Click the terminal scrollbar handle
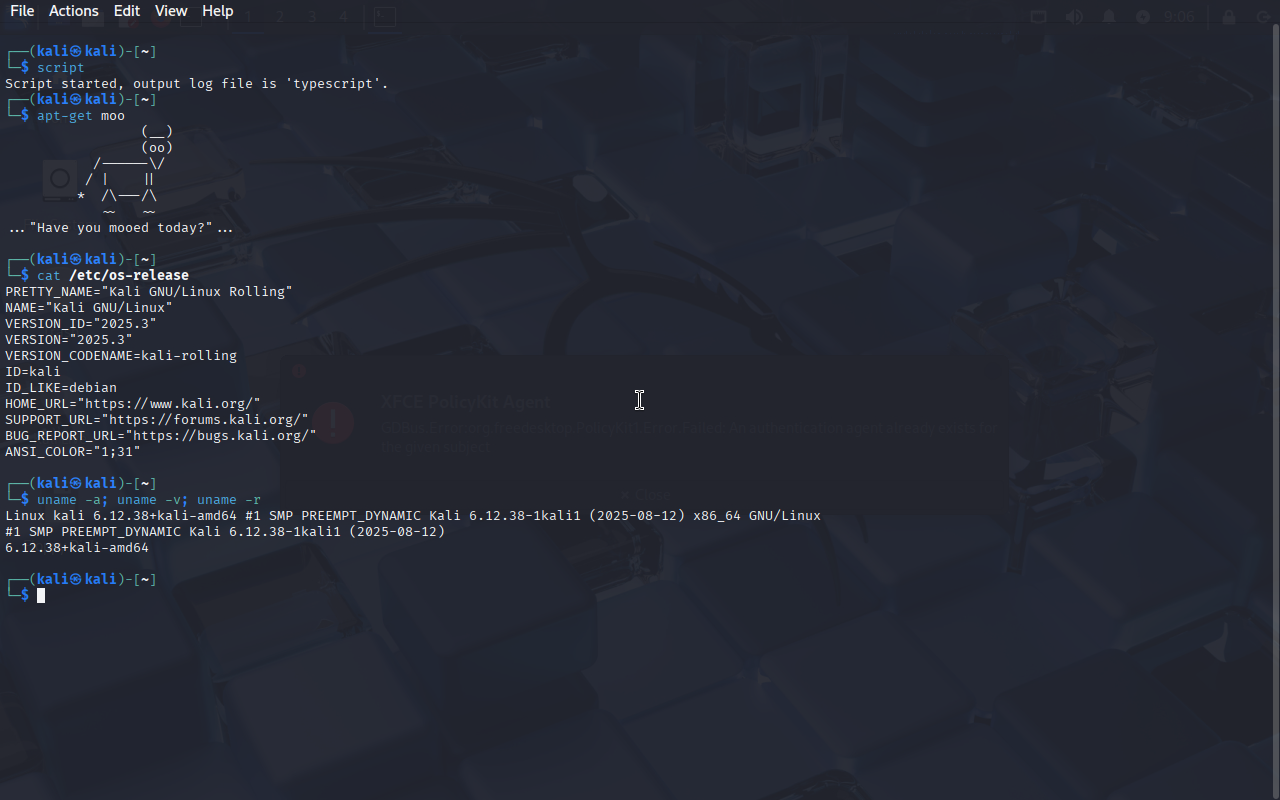This screenshot has height=800, width=1280. click(1275, 410)
